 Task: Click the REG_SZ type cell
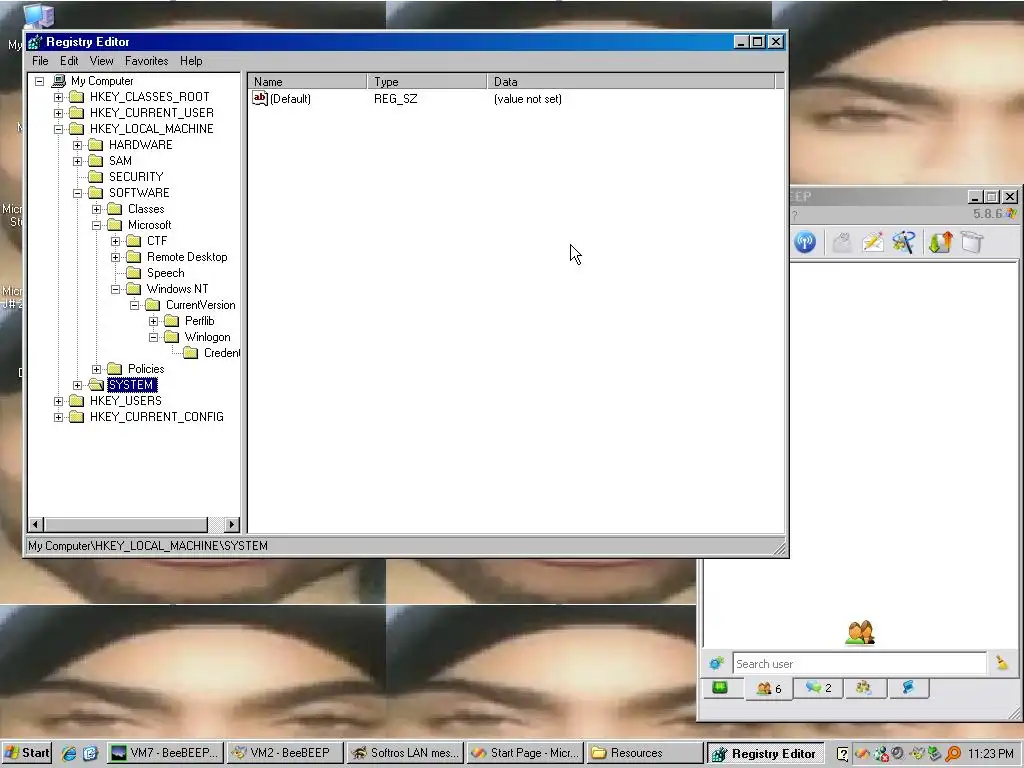pos(395,99)
